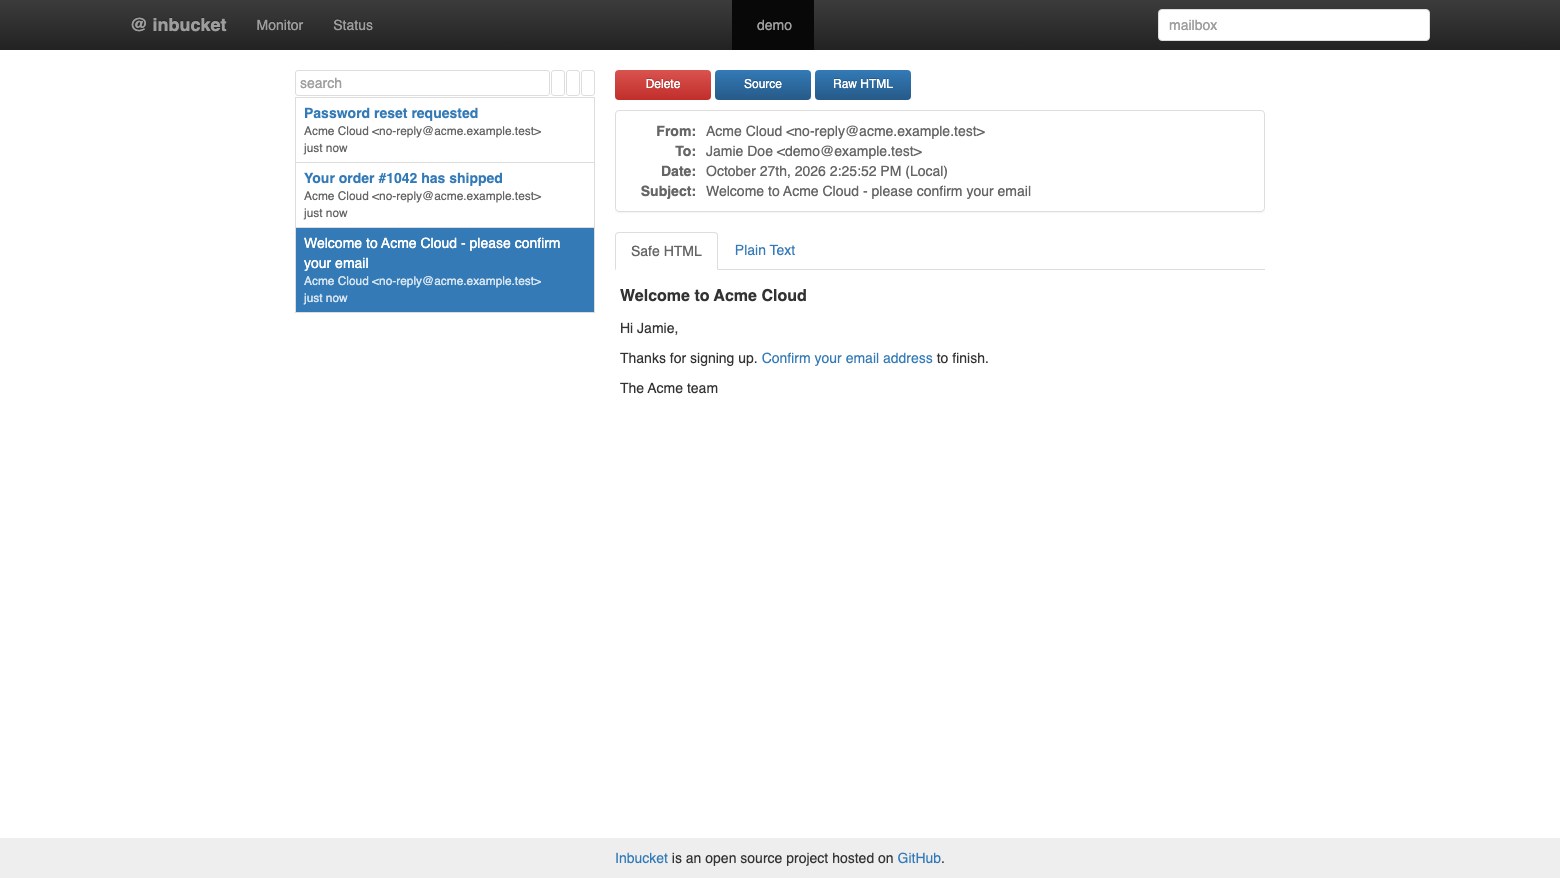Viewport: 1560px width, 878px height.
Task: Delete the current message
Action: (x=663, y=85)
